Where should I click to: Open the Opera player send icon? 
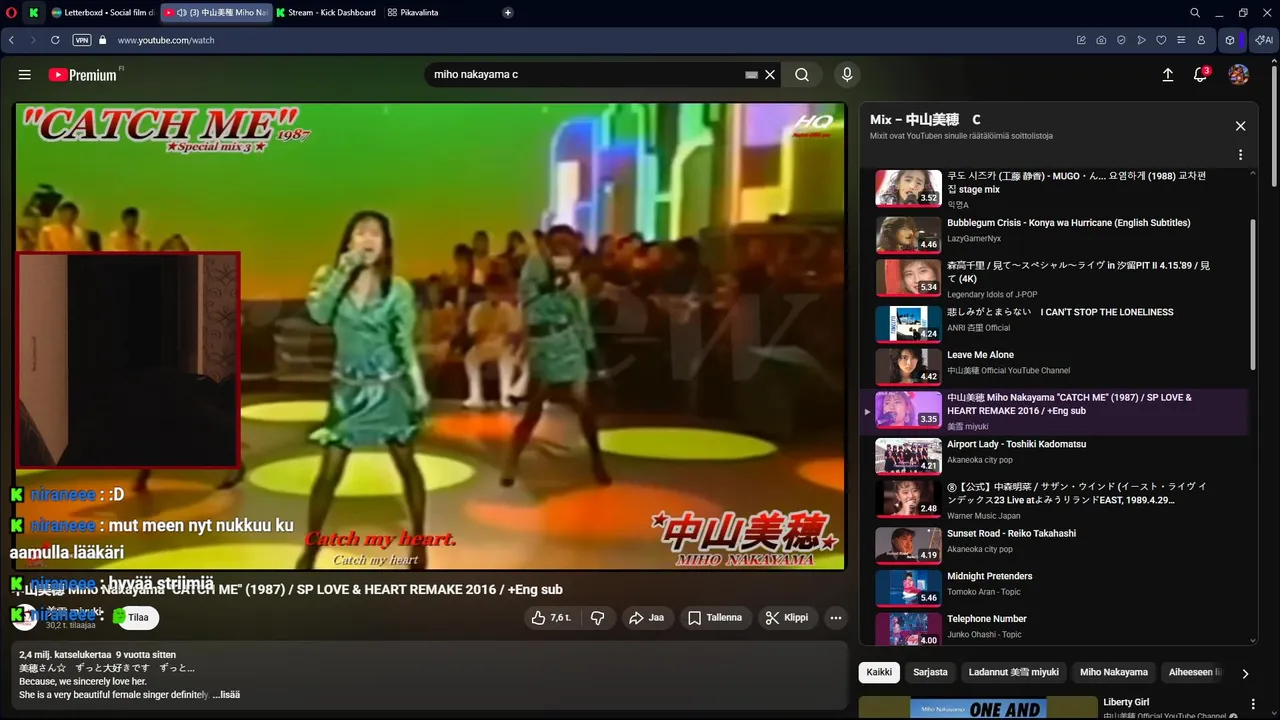coord(1141,40)
